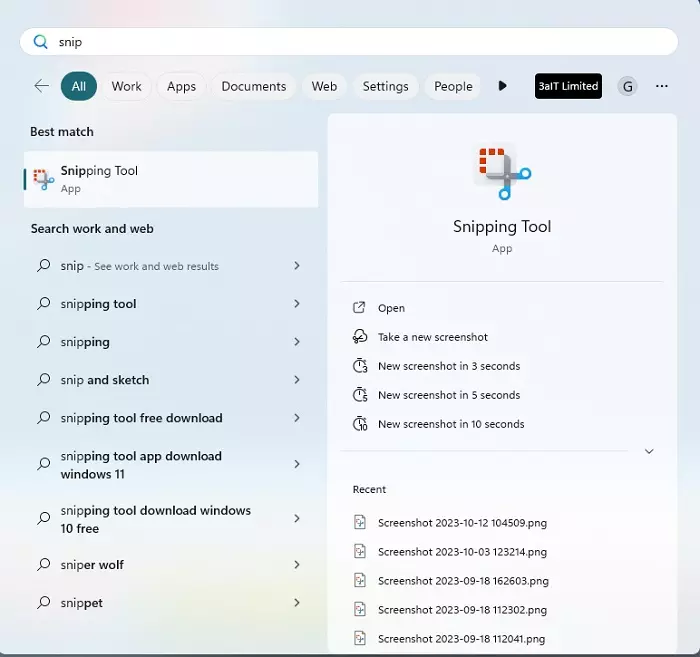Viewport: 700px width, 657px height.
Task: Click search icon beside 'sniper wolf'
Action: click(43, 564)
